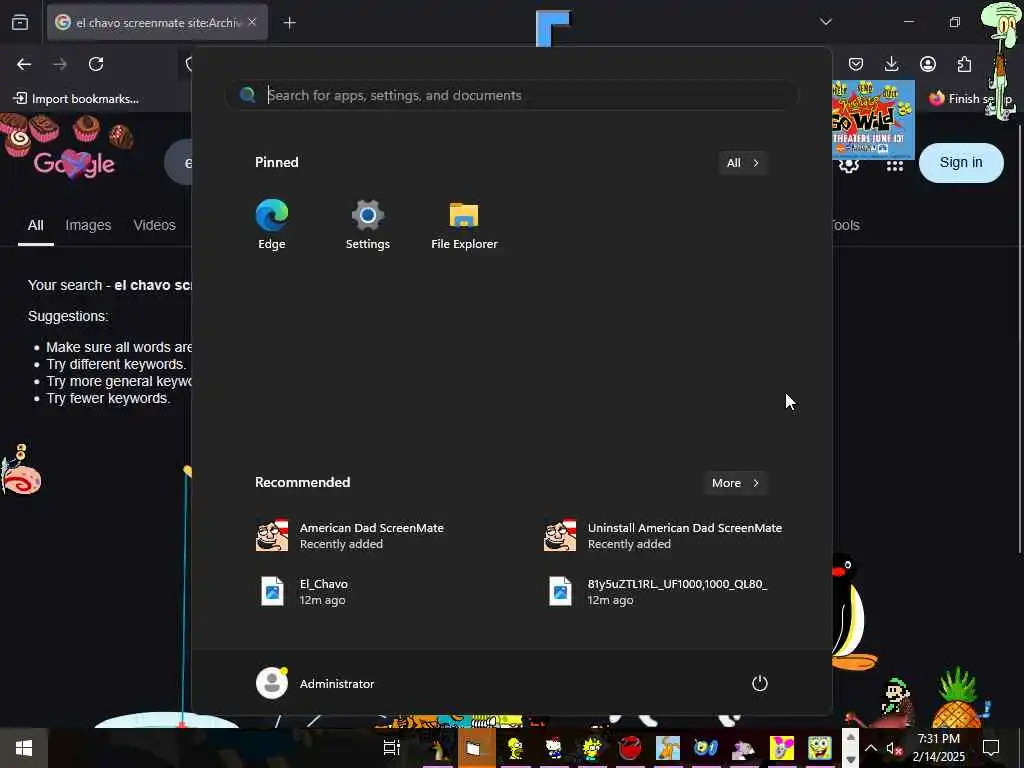Open a new browser tab
The width and height of the screenshot is (1024, 768).
pyautogui.click(x=289, y=23)
